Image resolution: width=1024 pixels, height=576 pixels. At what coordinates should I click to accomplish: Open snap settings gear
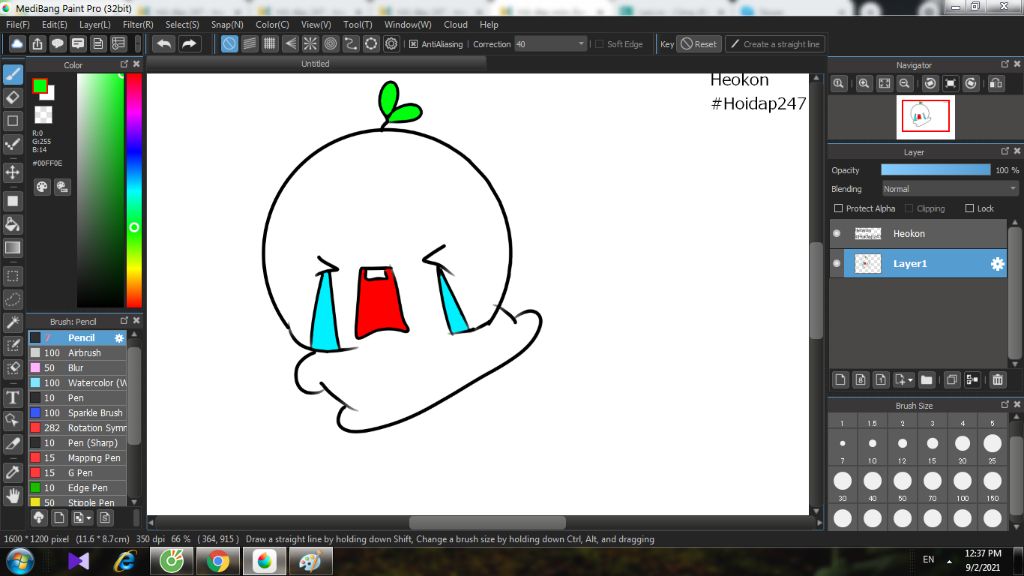point(391,44)
